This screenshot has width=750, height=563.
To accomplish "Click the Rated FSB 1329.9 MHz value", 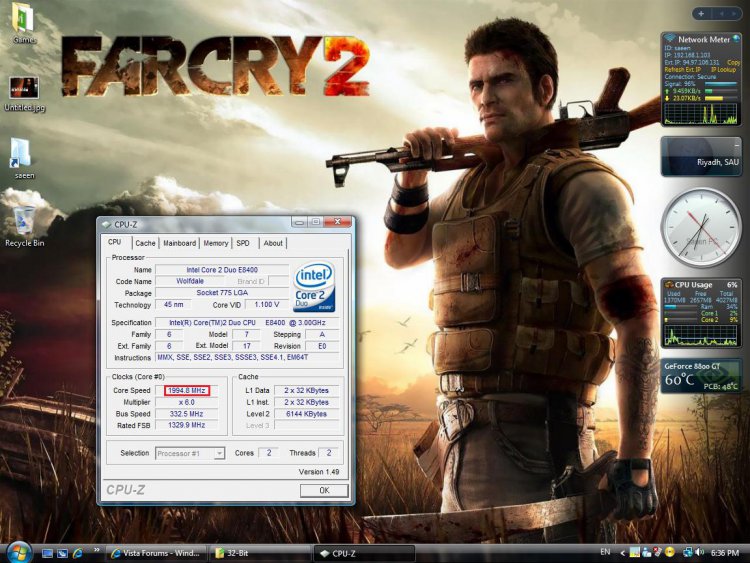I will point(187,425).
